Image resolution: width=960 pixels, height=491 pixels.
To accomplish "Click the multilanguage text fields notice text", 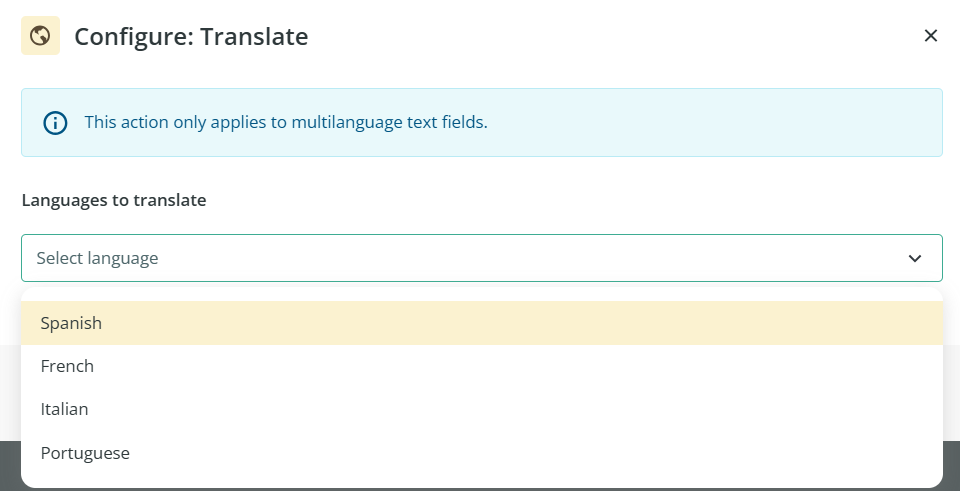I will tap(286, 123).
